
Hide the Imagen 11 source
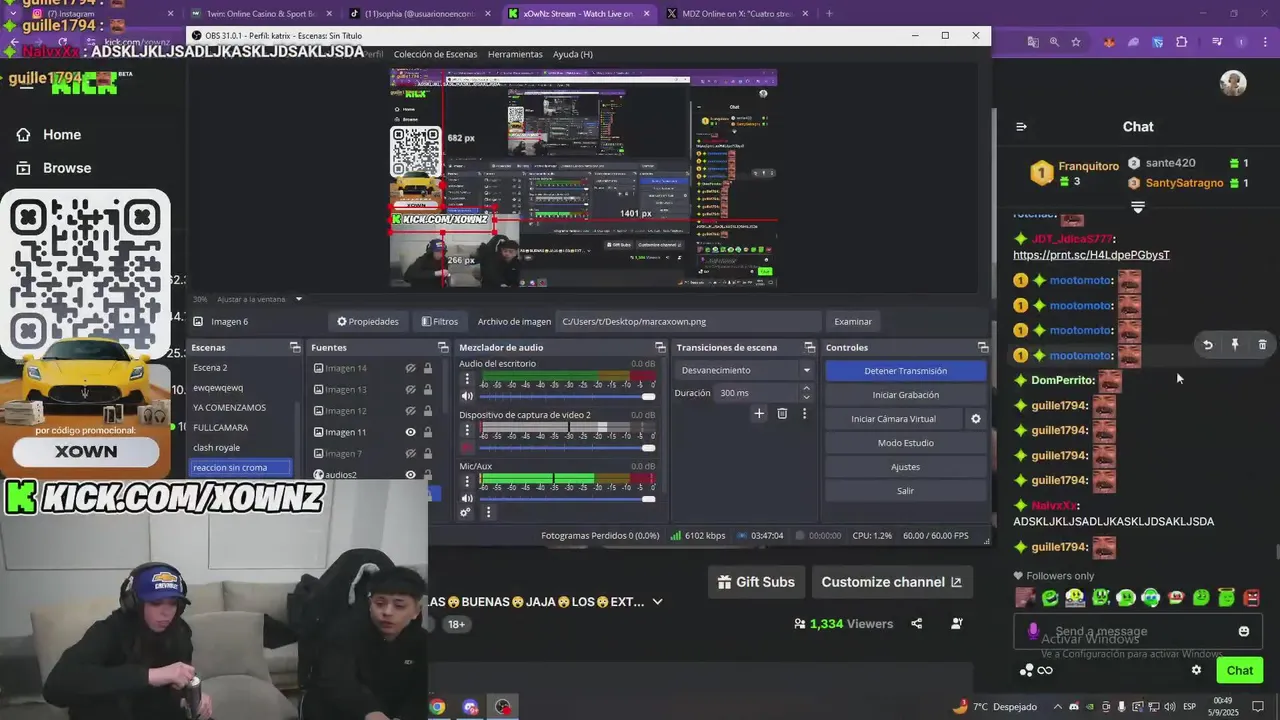(410, 432)
